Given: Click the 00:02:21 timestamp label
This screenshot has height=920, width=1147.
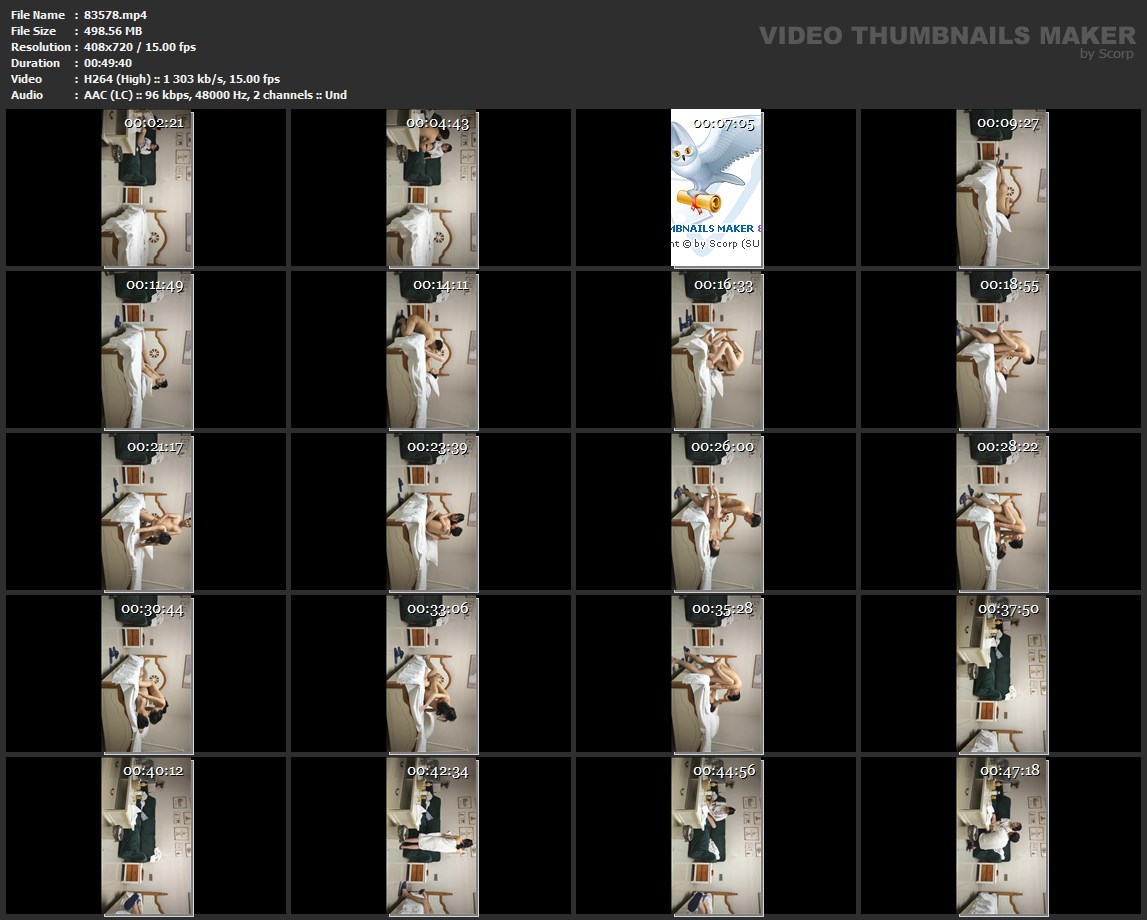Looking at the screenshot, I should [153, 123].
